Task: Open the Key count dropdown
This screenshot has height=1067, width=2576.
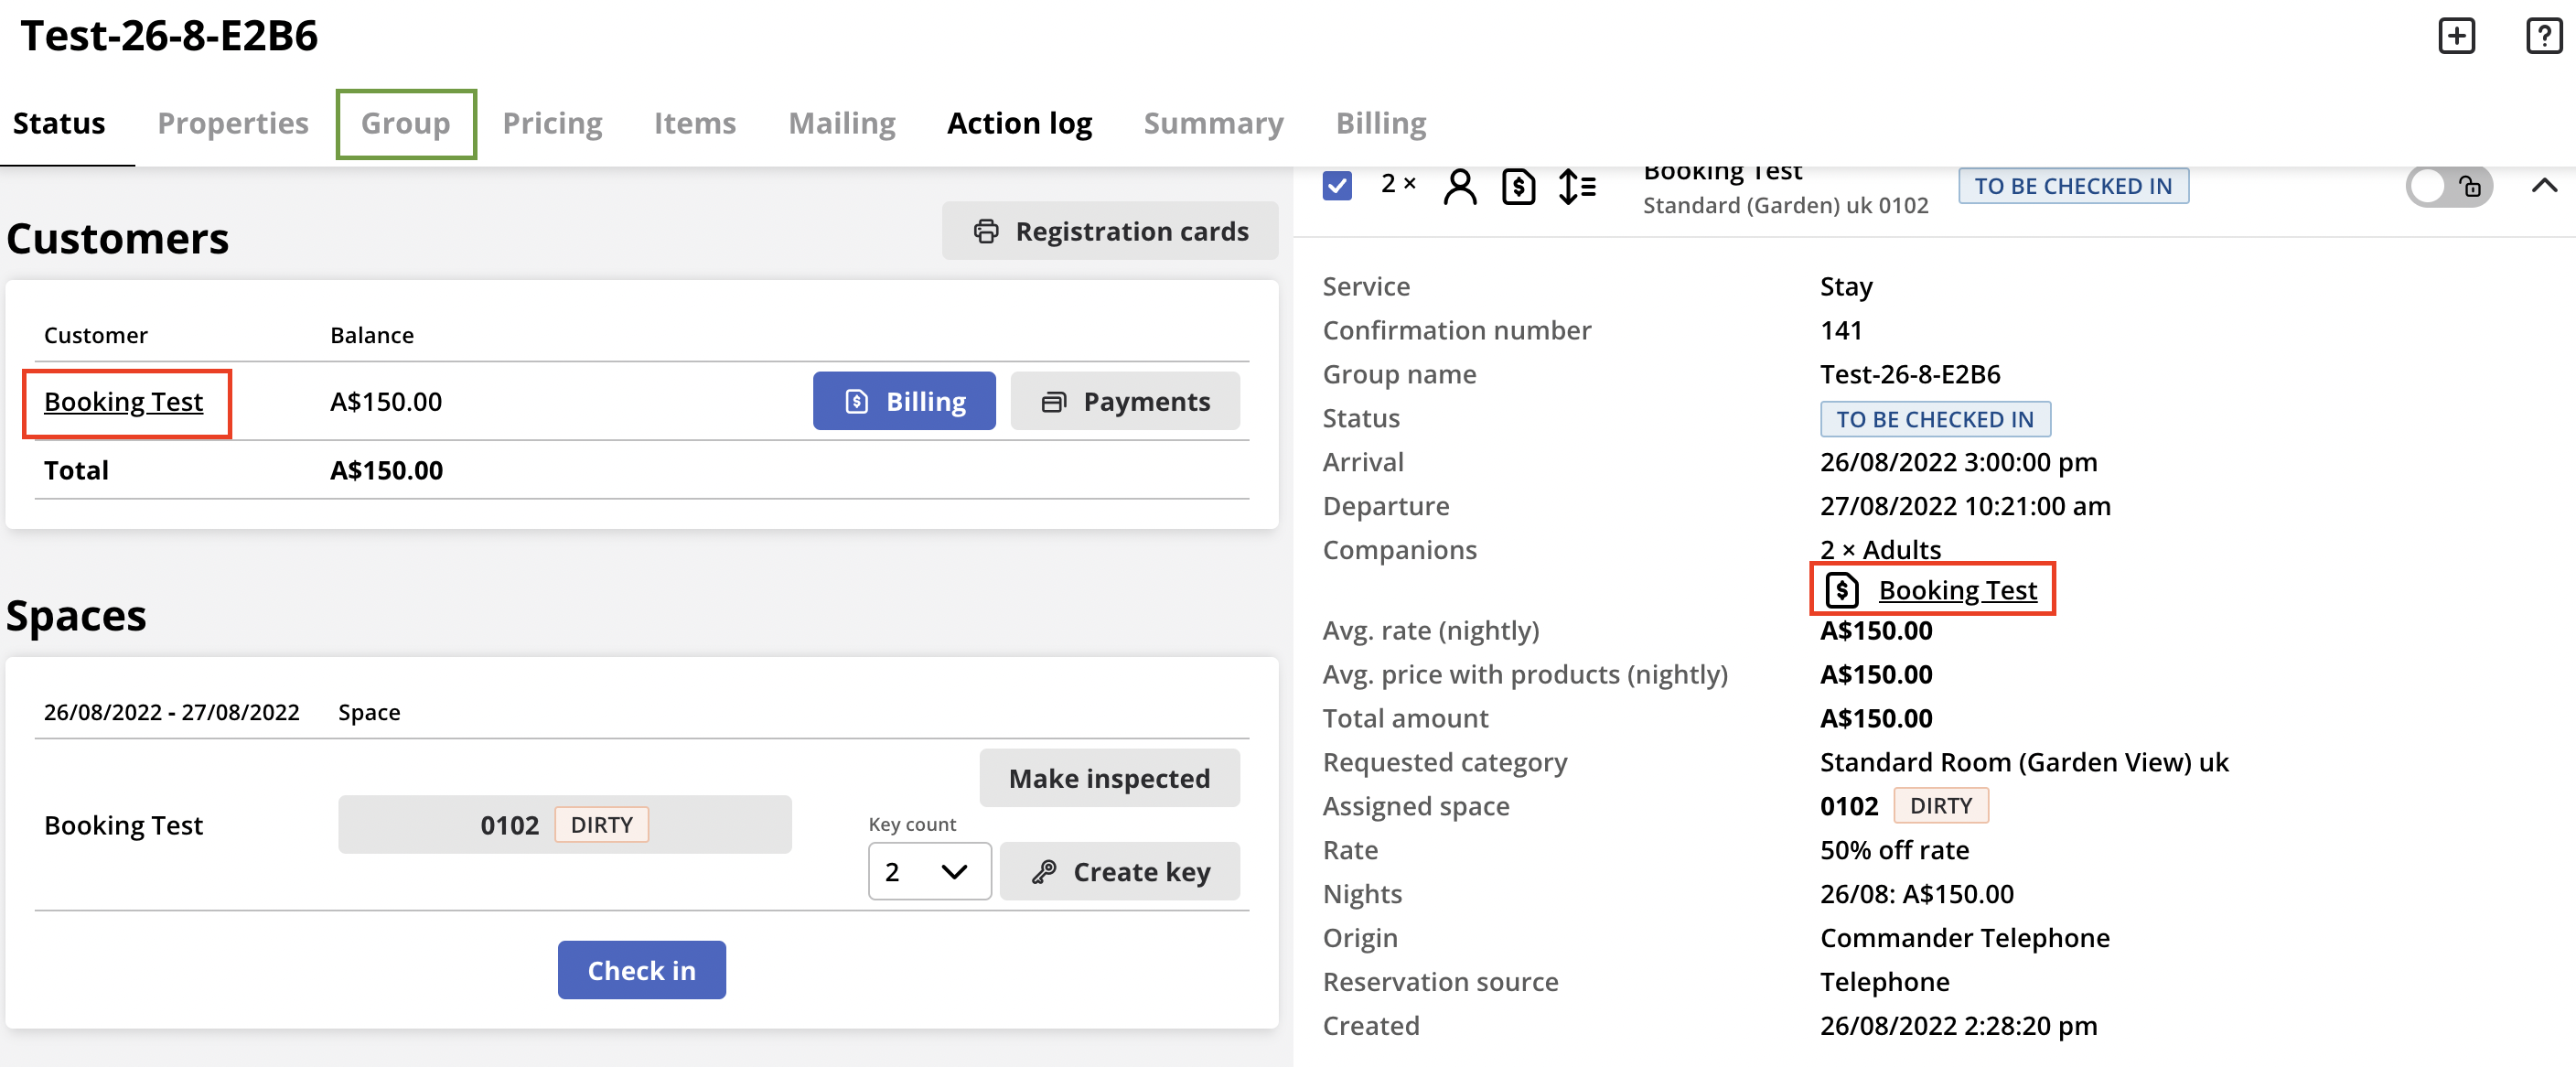Action: pos(929,872)
